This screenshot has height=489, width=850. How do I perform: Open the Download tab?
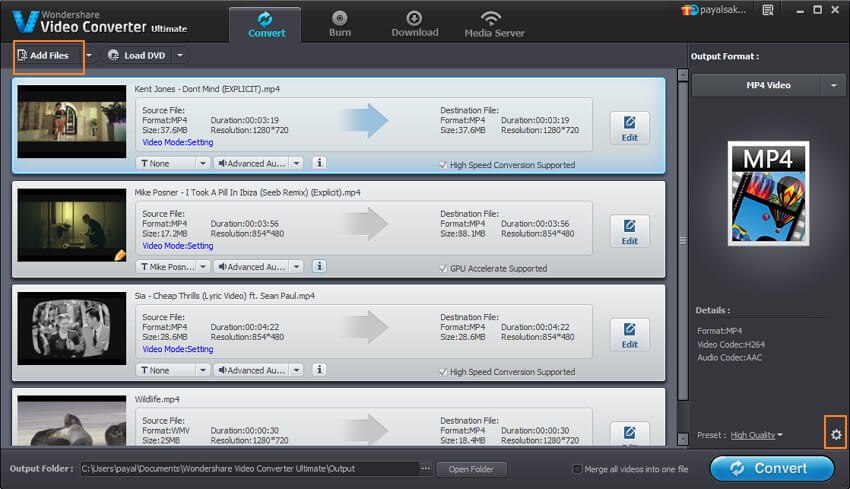pos(415,25)
